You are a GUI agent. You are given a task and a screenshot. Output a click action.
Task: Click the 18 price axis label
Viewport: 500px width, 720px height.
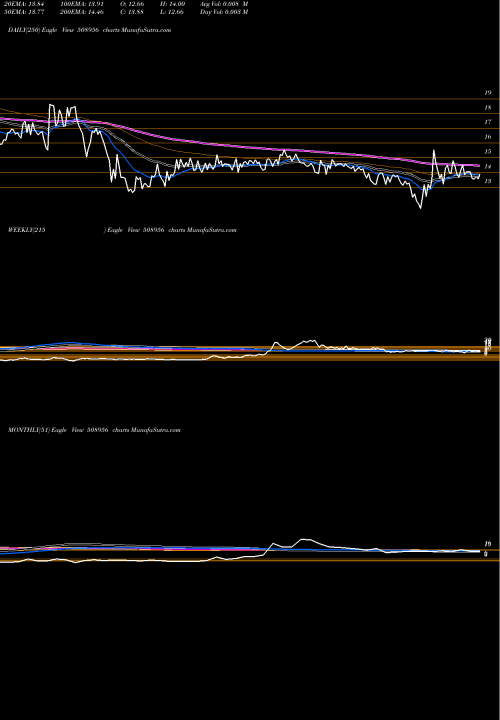(x=488, y=107)
